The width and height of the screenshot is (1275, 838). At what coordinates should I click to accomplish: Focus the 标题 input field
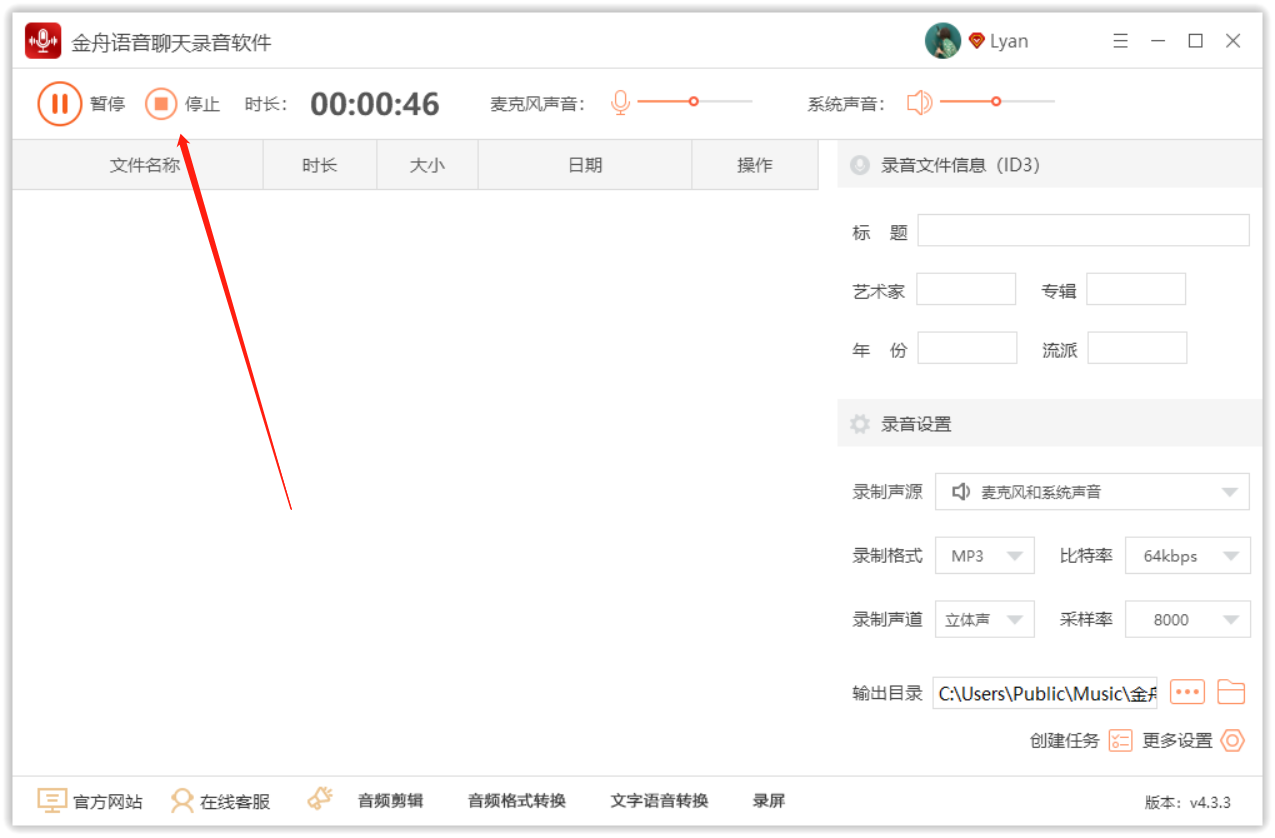1084,230
